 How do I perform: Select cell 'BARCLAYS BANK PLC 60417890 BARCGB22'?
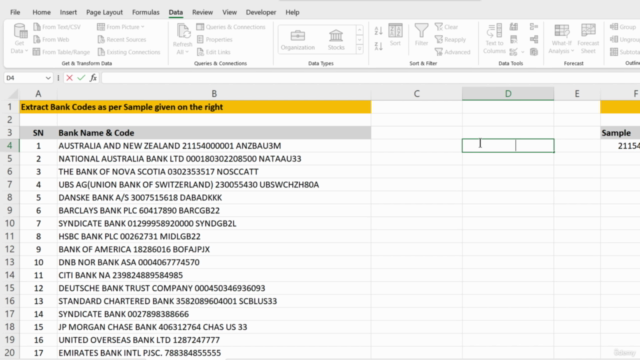coord(214,211)
